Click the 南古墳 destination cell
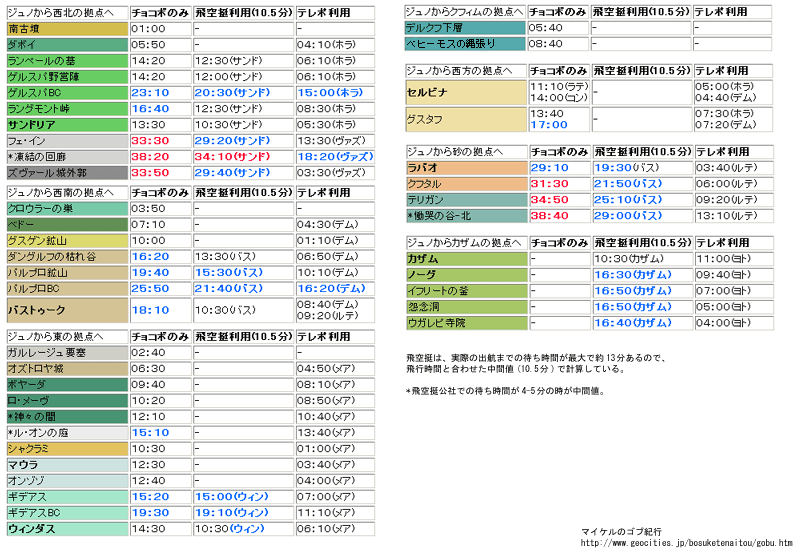The image size is (800, 552). [x=67, y=29]
